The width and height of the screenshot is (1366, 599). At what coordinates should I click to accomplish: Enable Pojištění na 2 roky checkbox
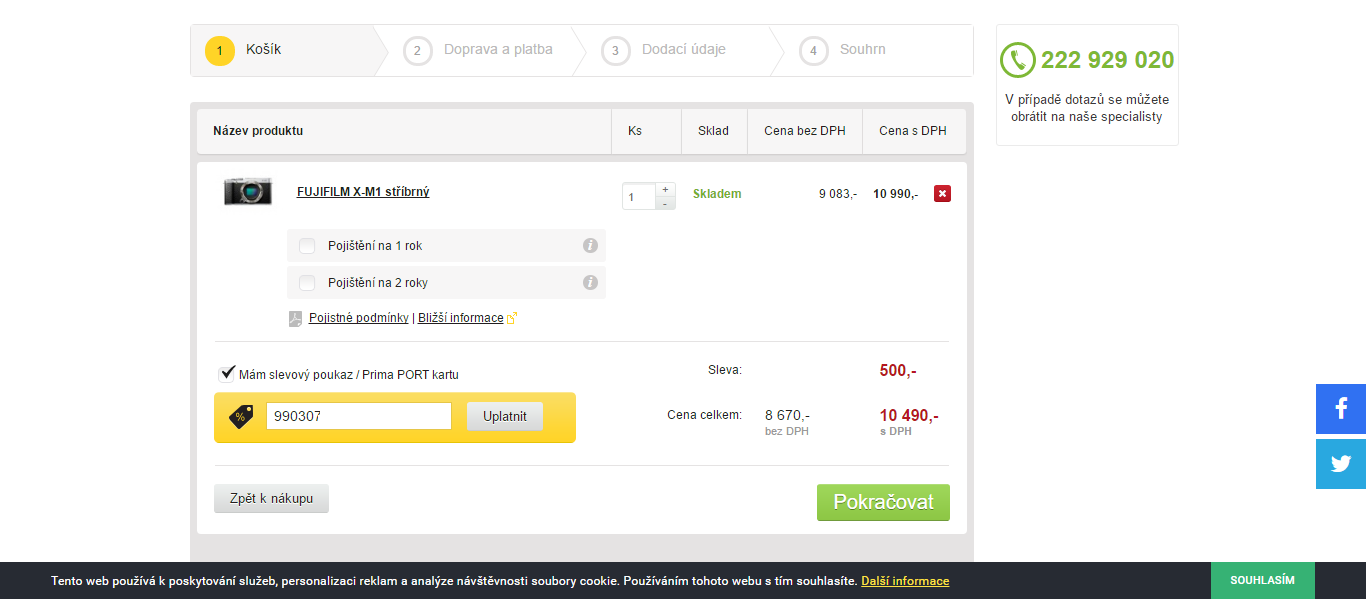pos(307,283)
